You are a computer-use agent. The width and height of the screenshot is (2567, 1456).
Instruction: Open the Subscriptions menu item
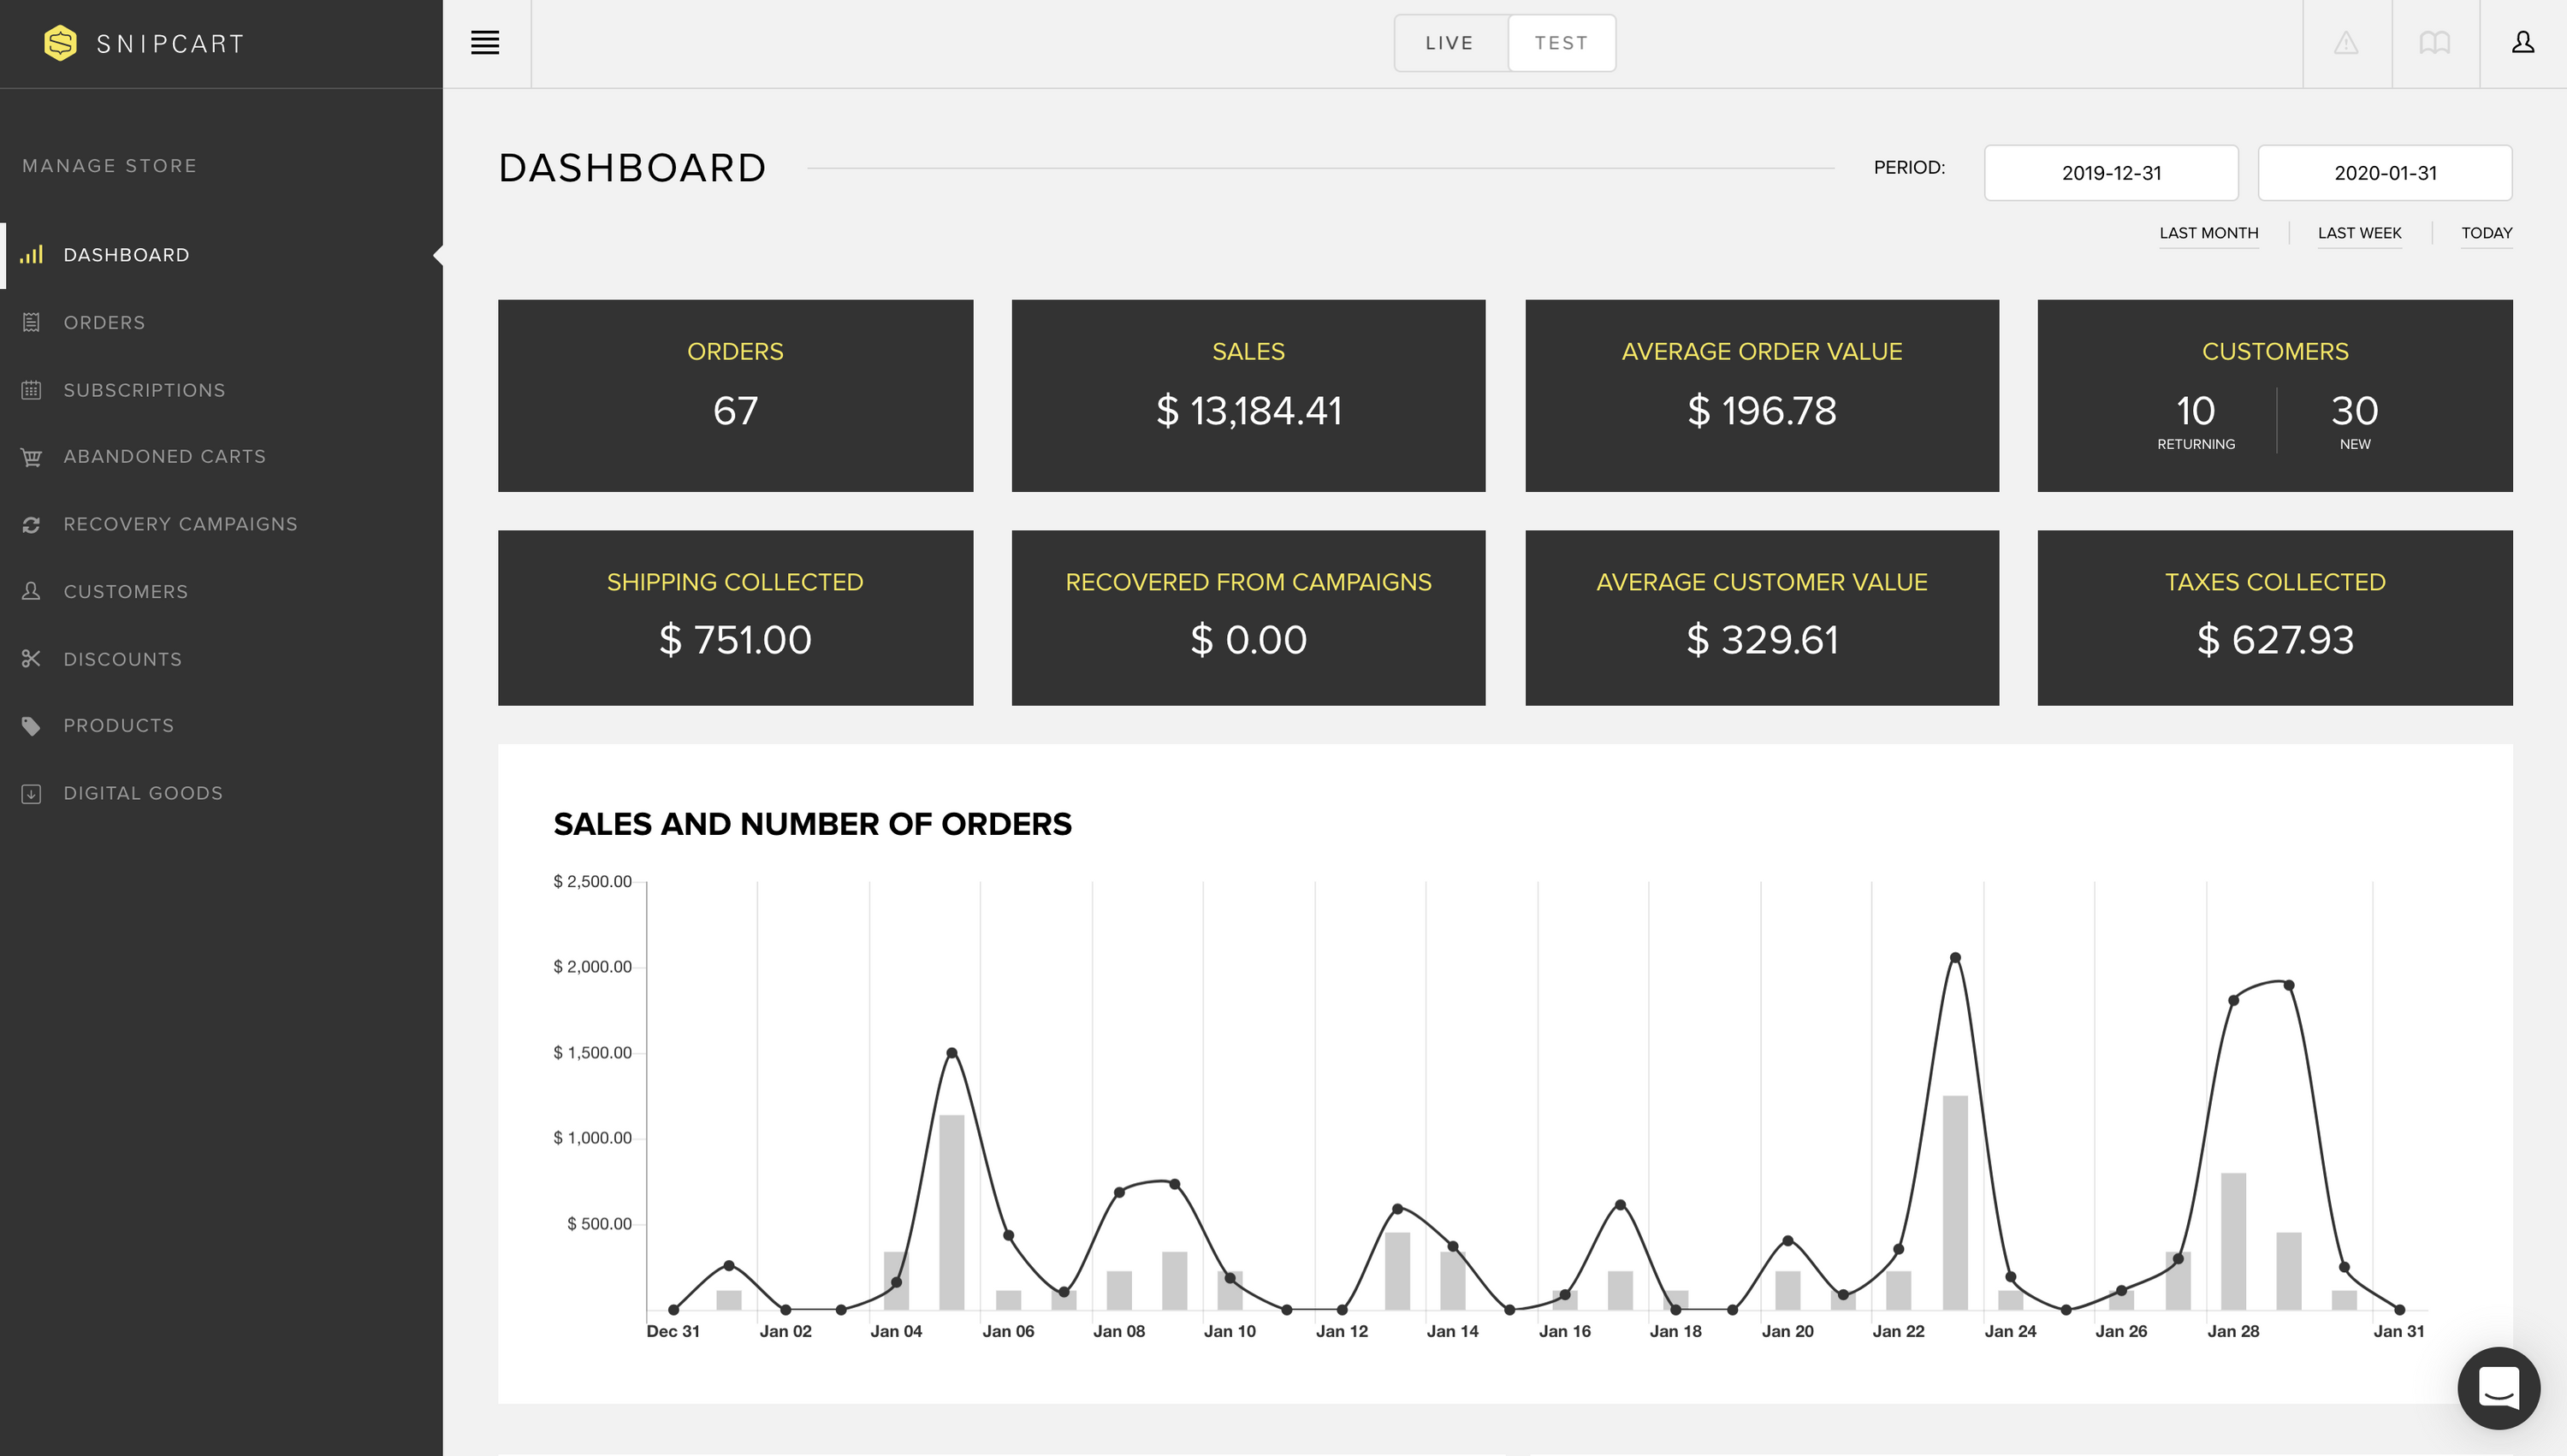144,390
